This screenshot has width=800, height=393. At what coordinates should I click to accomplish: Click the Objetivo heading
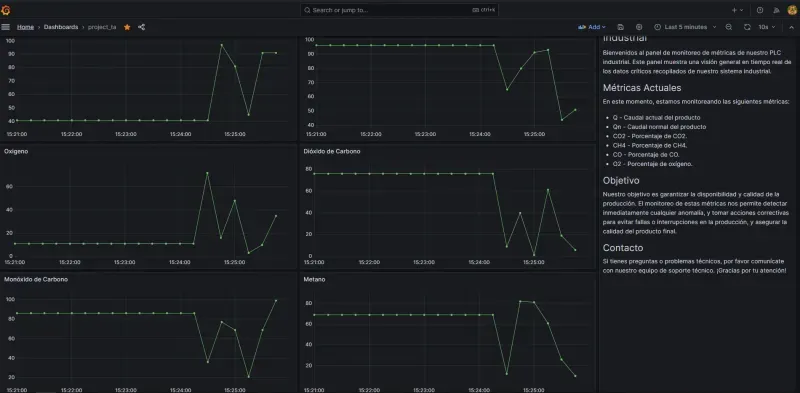coord(621,180)
